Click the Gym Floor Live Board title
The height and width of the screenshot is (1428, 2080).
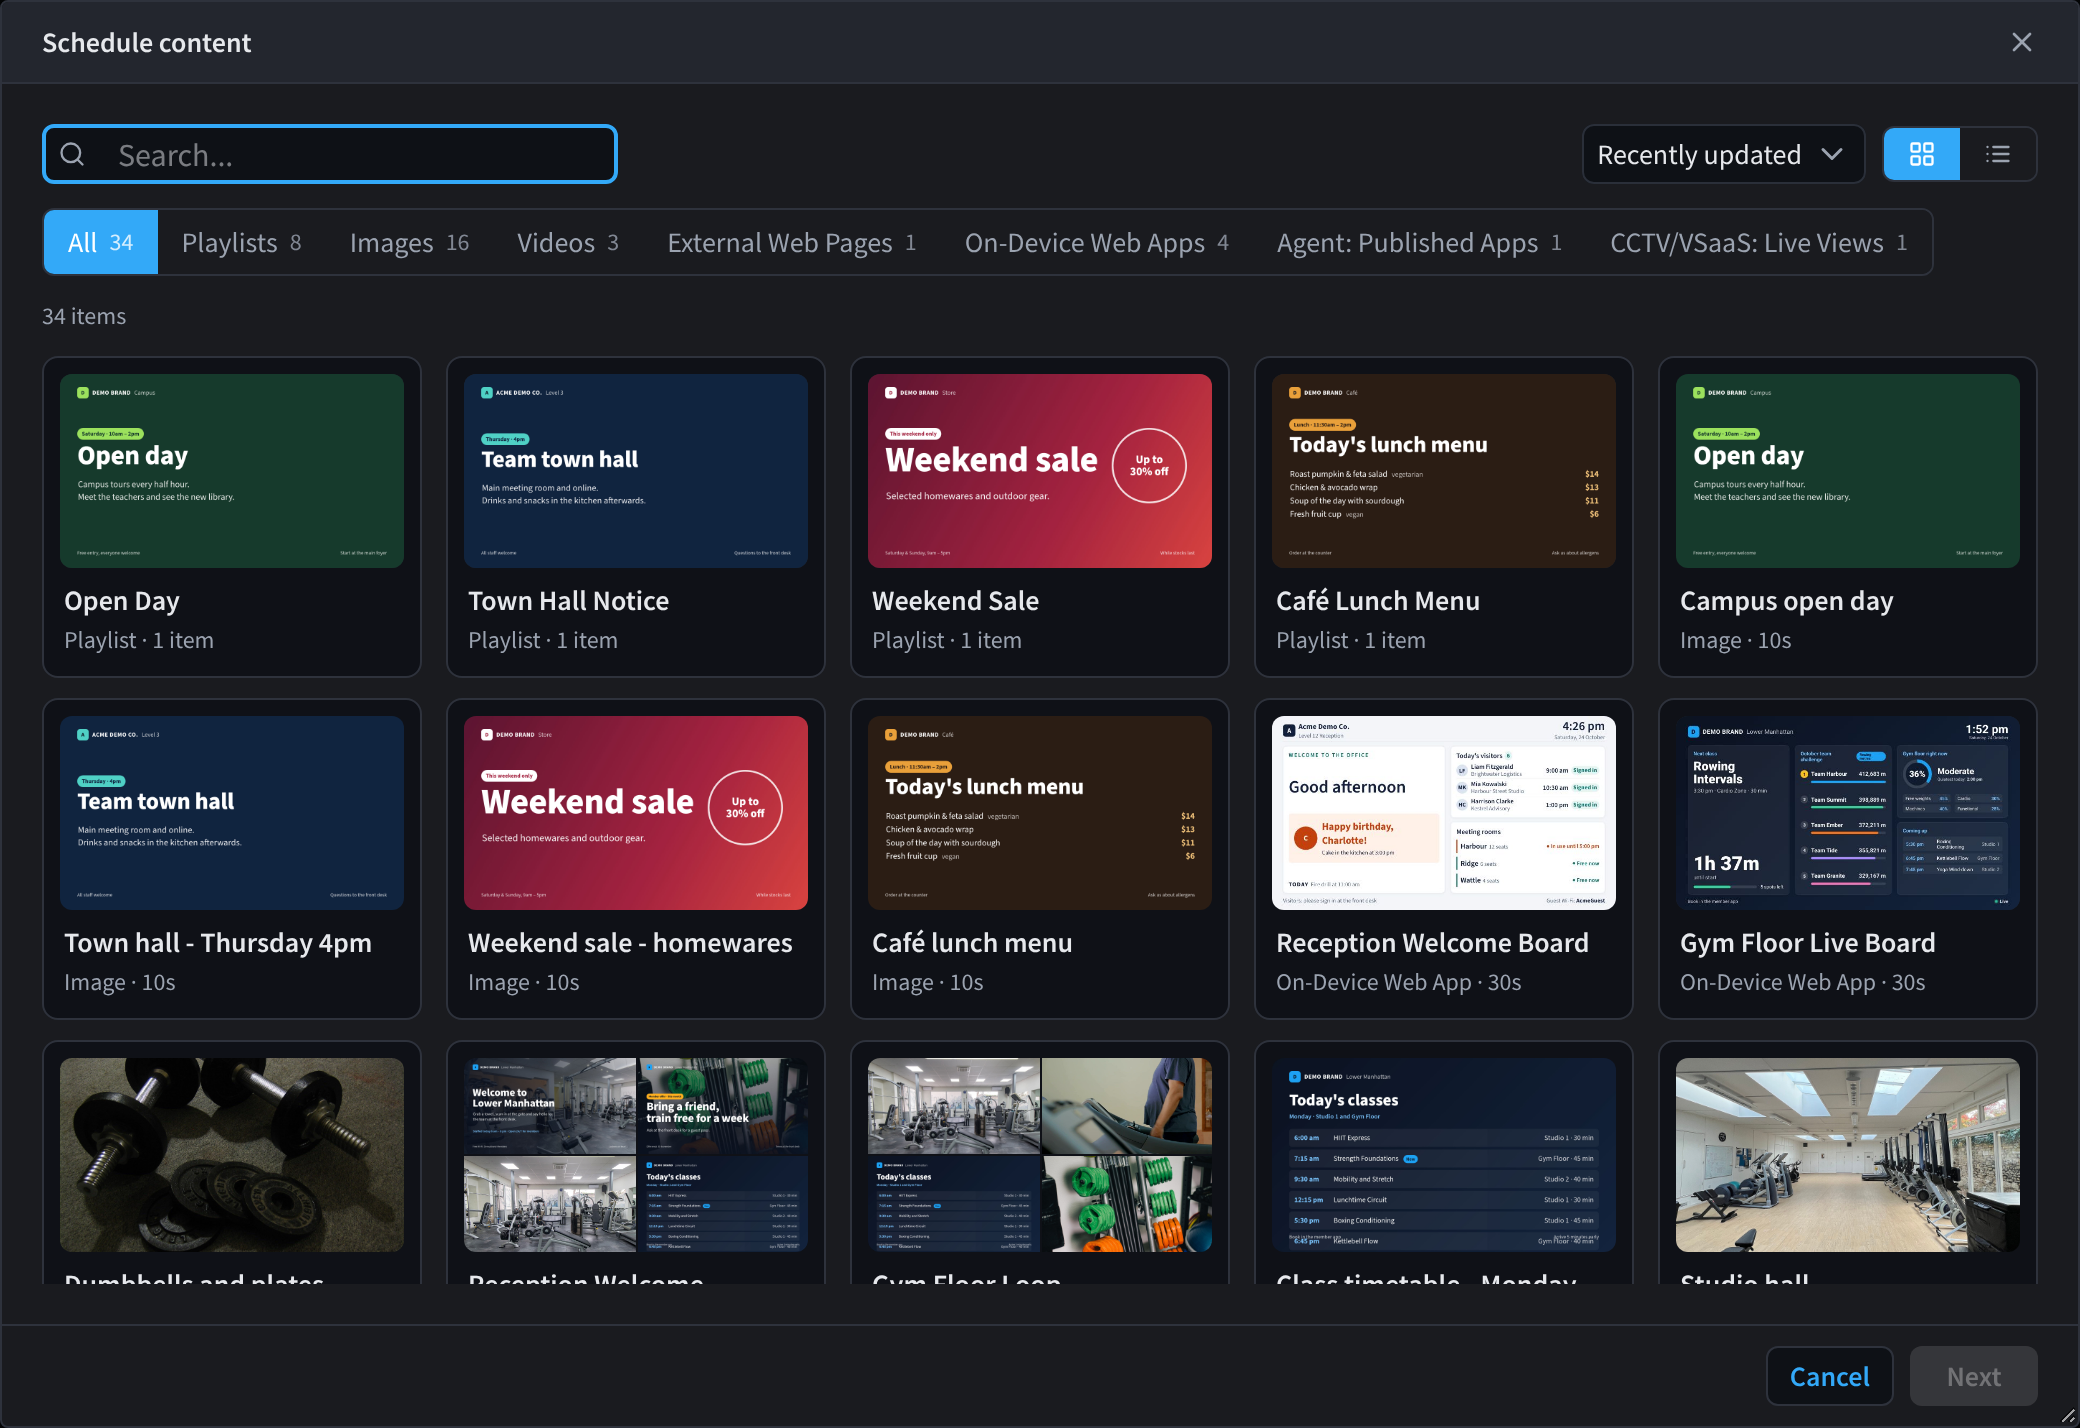pos(1808,943)
